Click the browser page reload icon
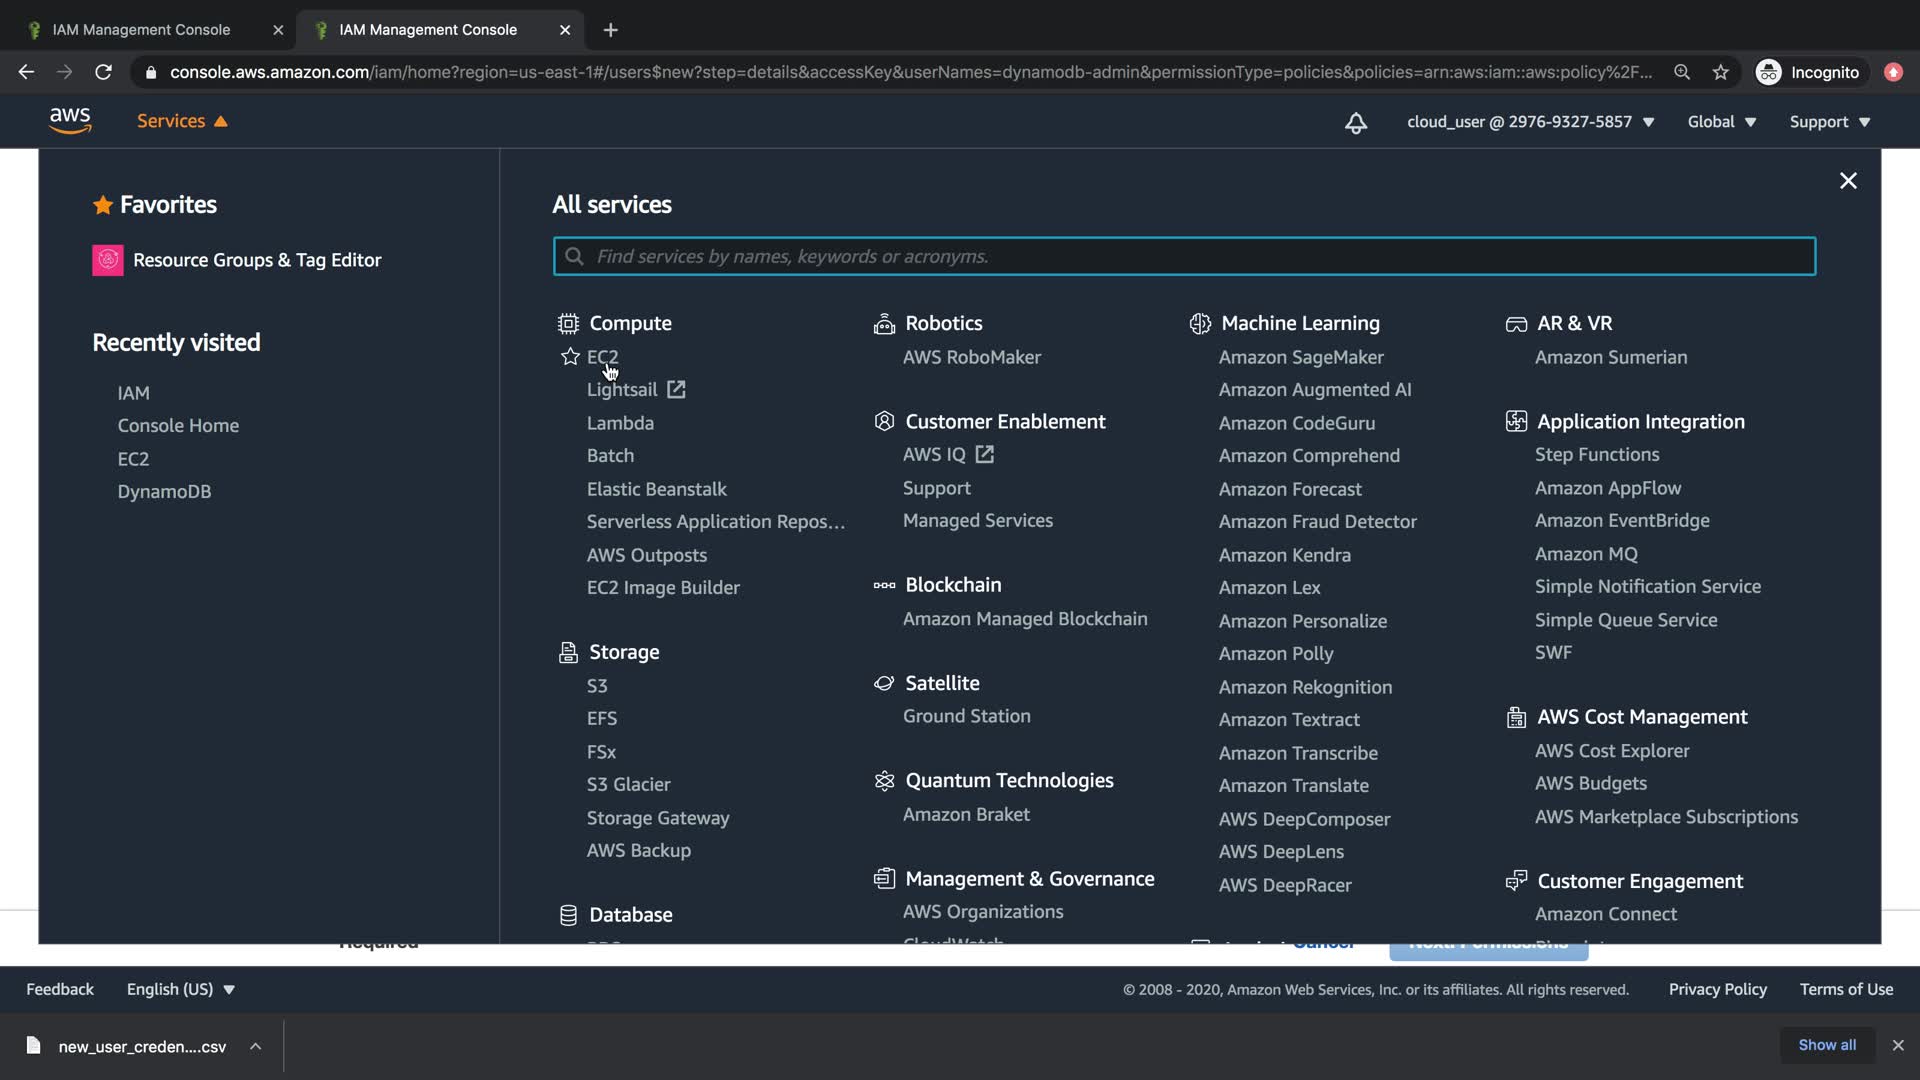The image size is (1920, 1080). [103, 72]
